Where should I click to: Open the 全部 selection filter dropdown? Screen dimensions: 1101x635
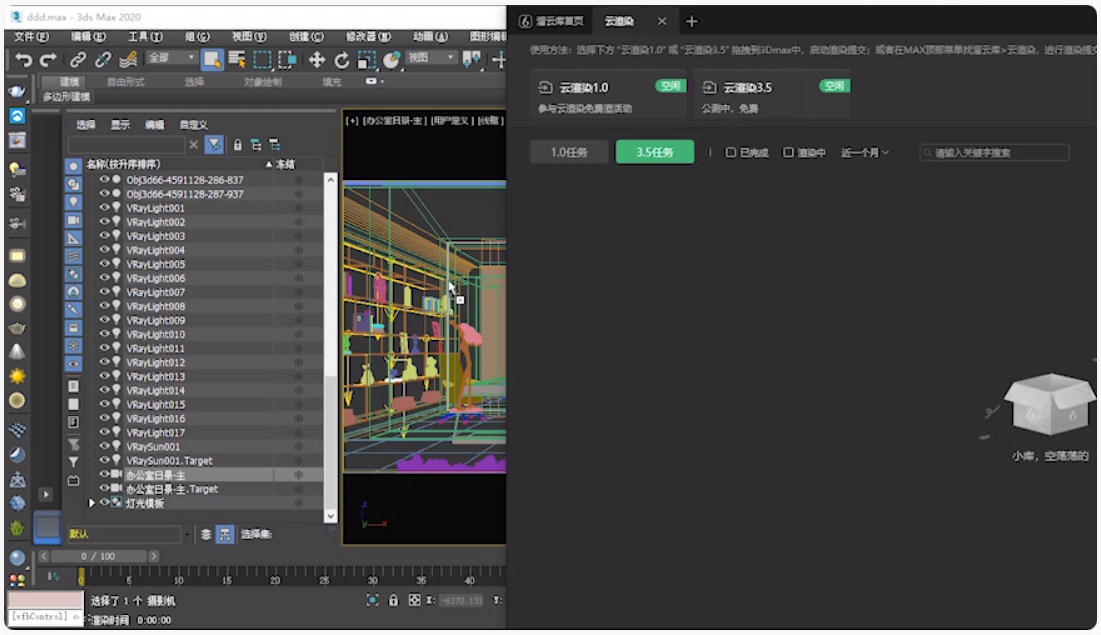click(171, 58)
